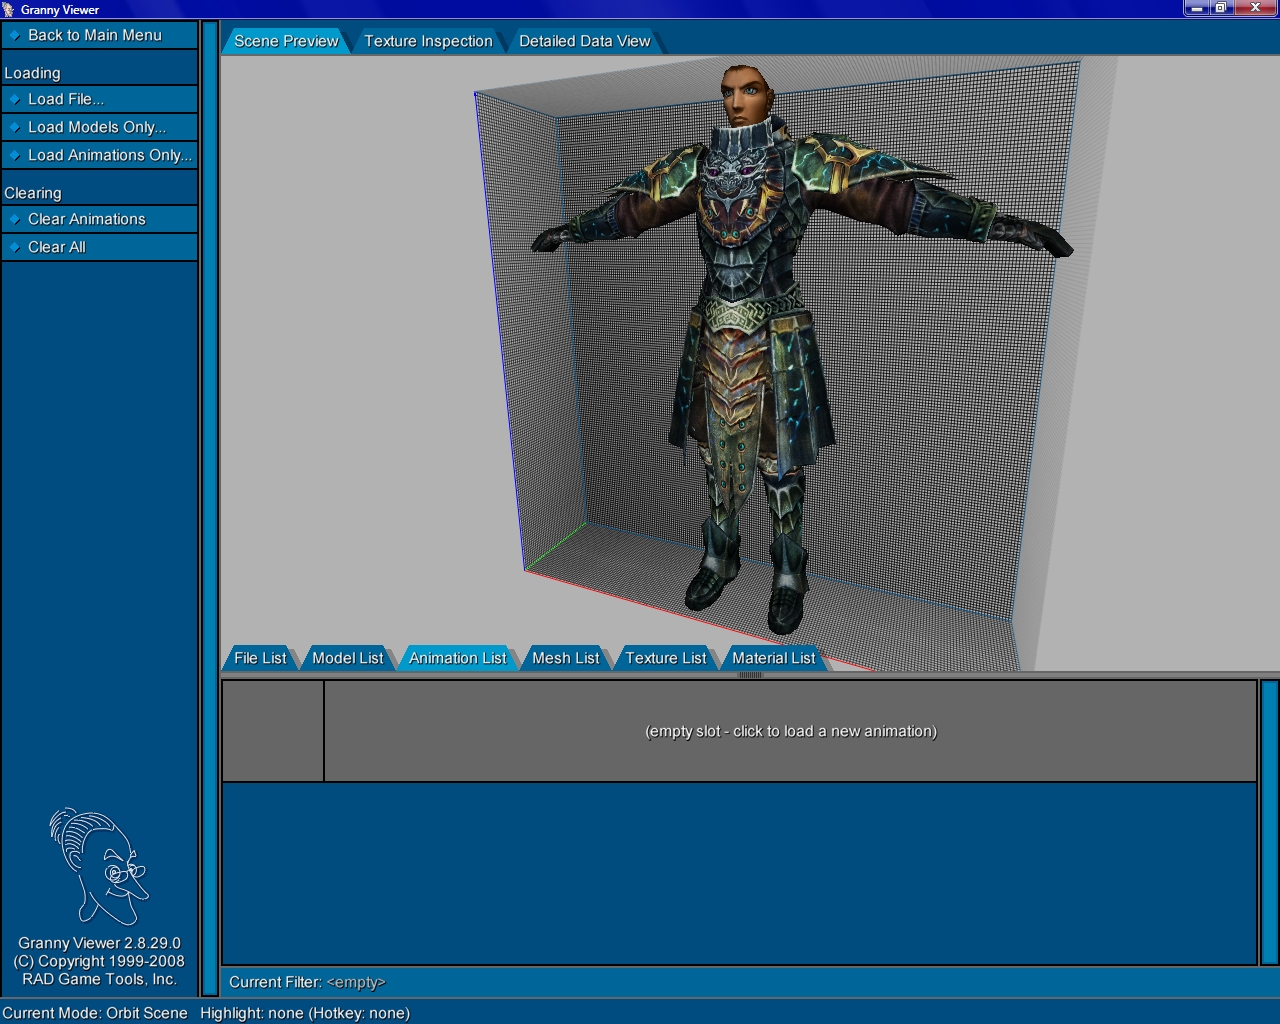Click the Back to Main Menu button
Image resolution: width=1280 pixels, height=1024 pixels.
pyautogui.click(x=100, y=35)
